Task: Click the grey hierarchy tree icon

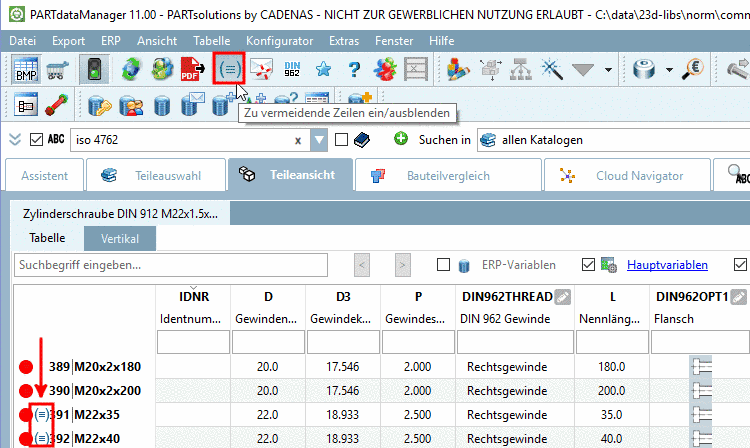Action: point(521,70)
